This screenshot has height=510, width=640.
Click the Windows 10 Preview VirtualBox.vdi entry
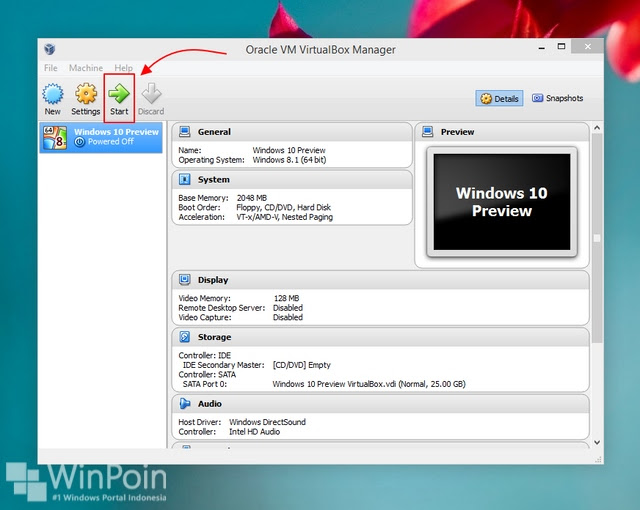click(x=369, y=384)
